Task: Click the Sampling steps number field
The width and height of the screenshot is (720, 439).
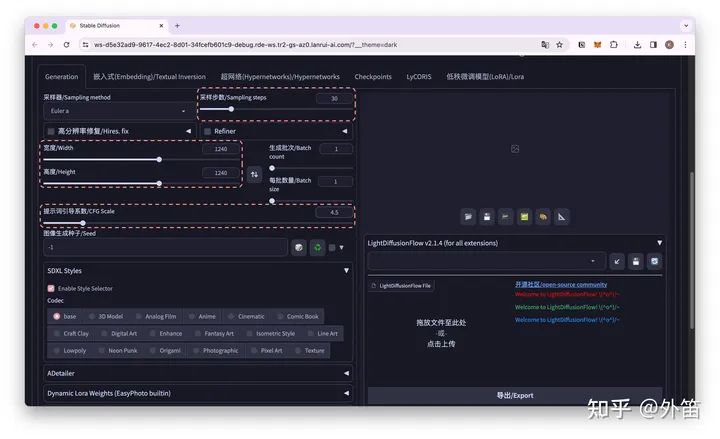Action: click(334, 98)
